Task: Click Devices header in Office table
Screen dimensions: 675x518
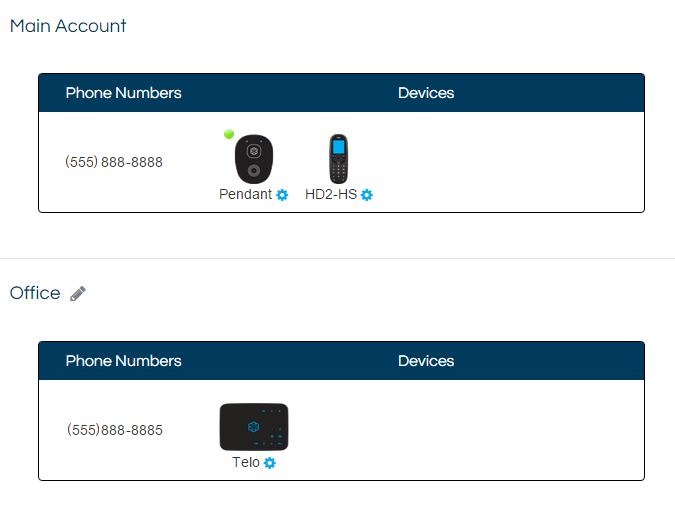Action: (426, 361)
